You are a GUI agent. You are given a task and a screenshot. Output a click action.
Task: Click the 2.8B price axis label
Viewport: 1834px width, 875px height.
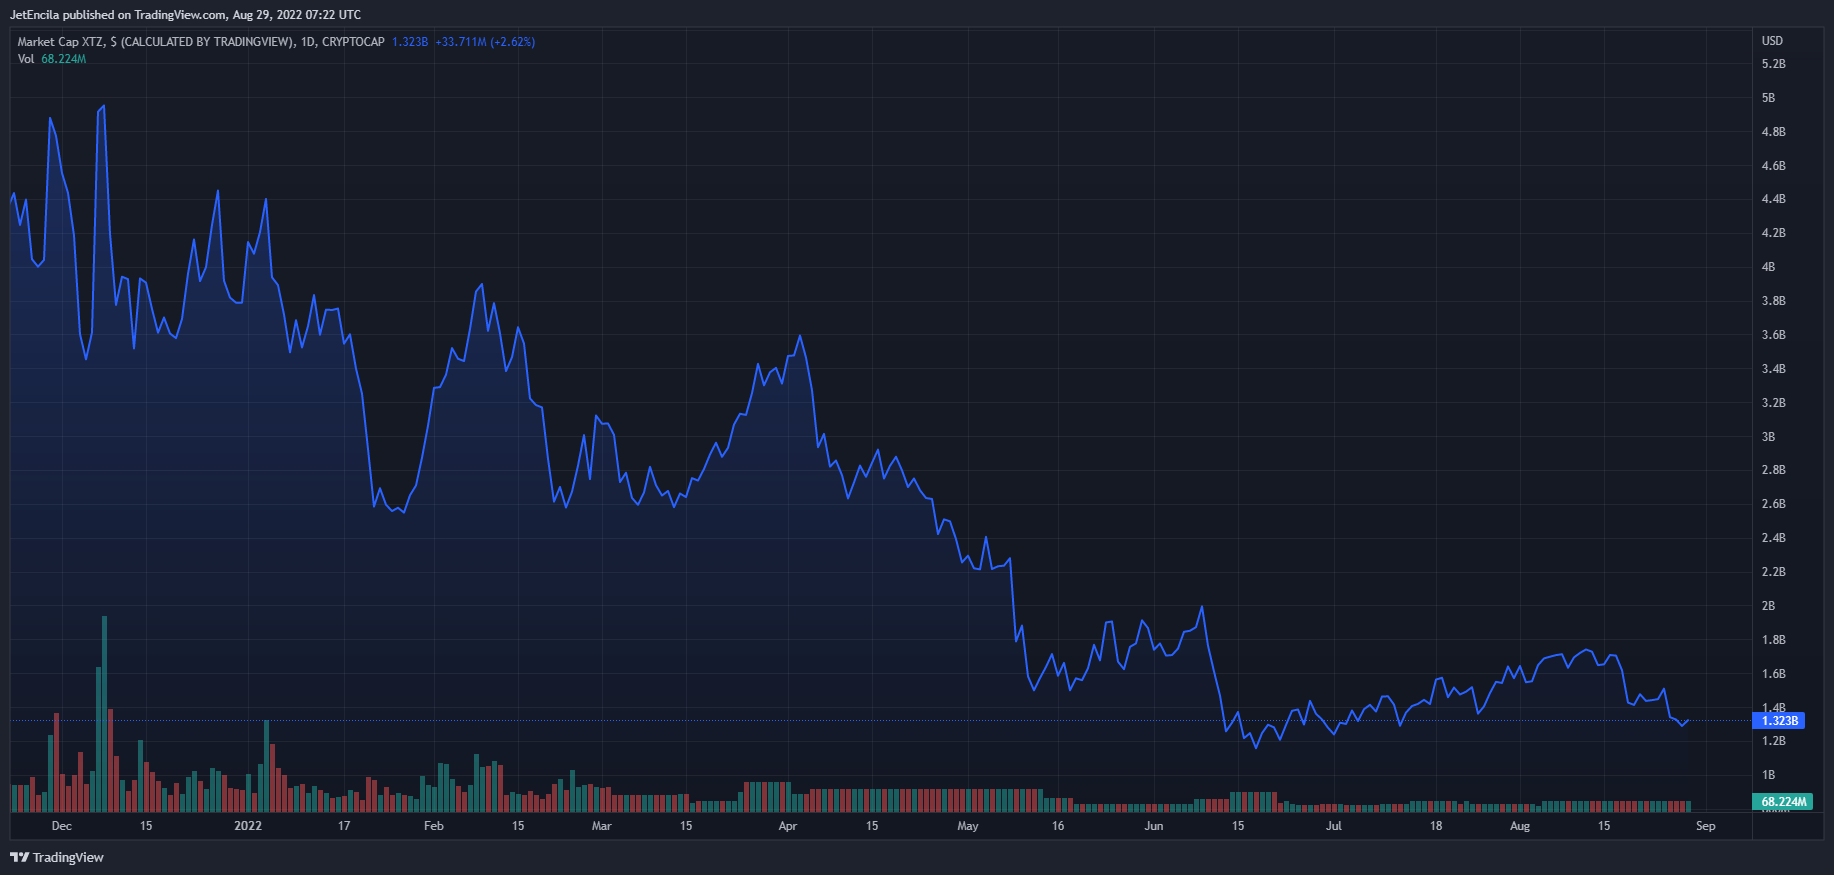[x=1773, y=470]
